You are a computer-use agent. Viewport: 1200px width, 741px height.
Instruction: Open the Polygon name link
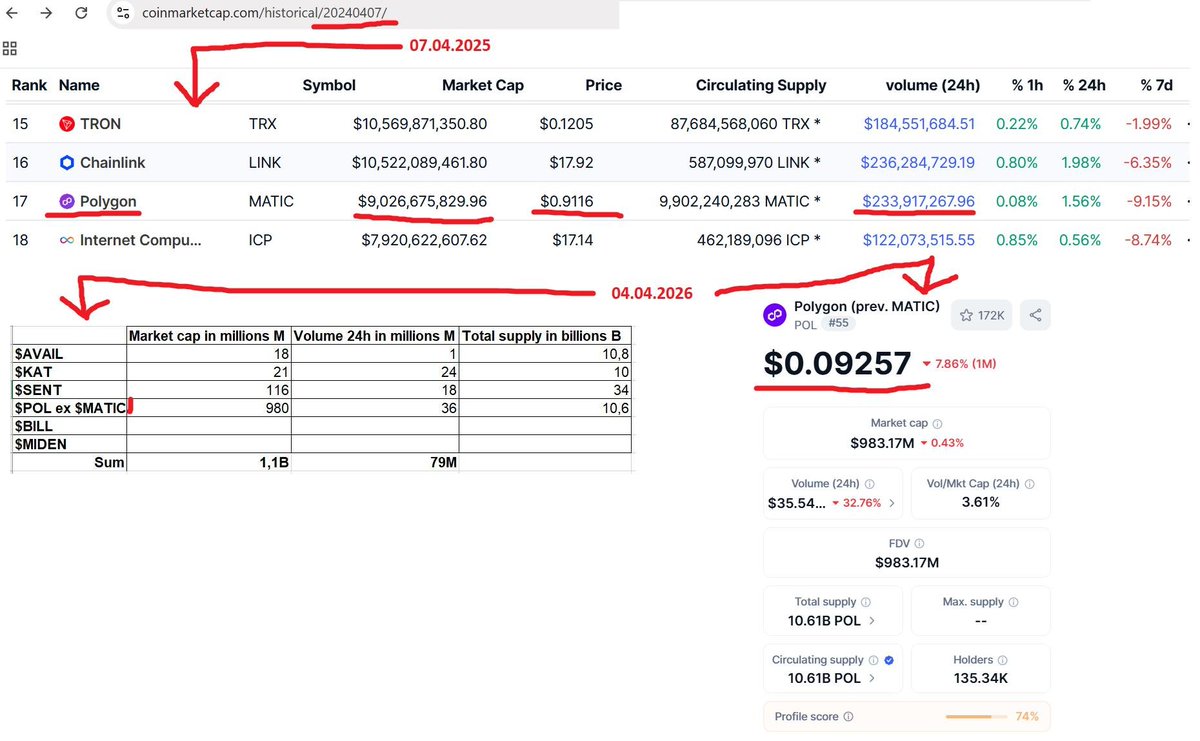point(108,201)
